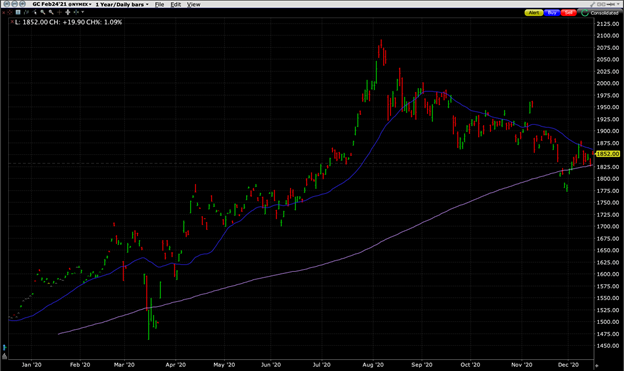Click the yellow 1852.00 current price tag
This screenshot has height=371, width=624.
607,154
